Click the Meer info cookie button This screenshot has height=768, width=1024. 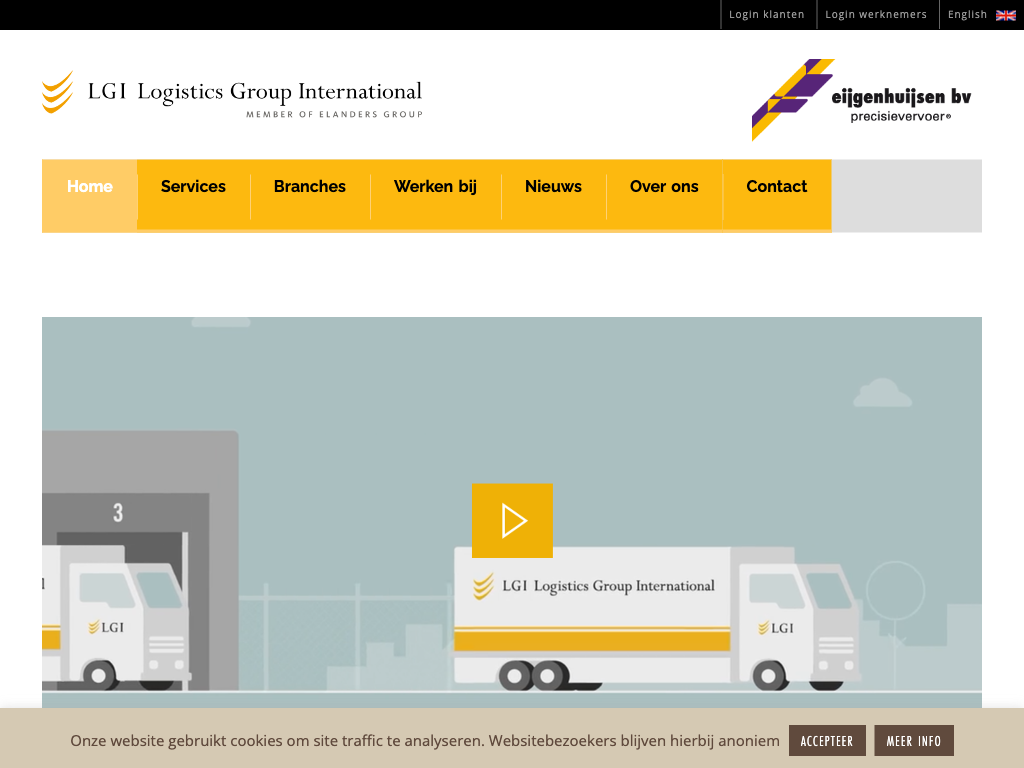(913, 741)
